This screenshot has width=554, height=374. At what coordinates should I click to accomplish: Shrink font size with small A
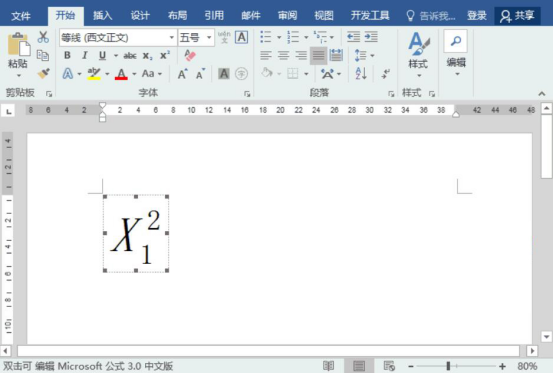(x=200, y=74)
